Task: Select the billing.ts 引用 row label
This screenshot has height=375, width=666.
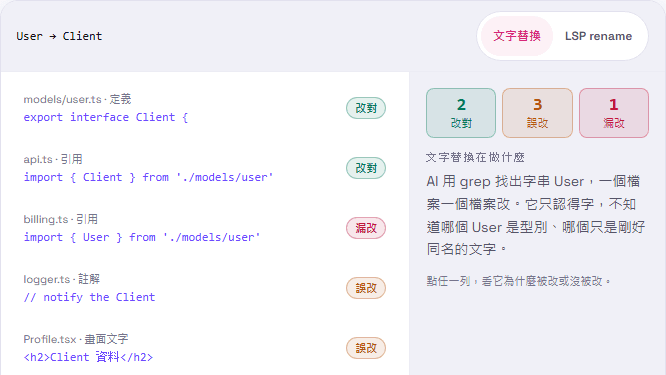Action: coord(61,219)
